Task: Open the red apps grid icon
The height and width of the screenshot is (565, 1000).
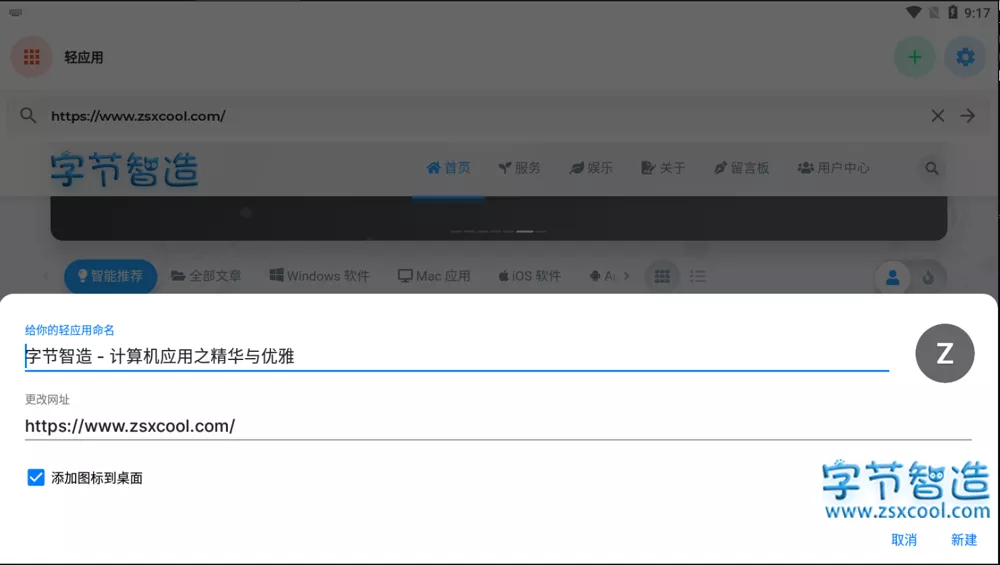Action: click(31, 57)
